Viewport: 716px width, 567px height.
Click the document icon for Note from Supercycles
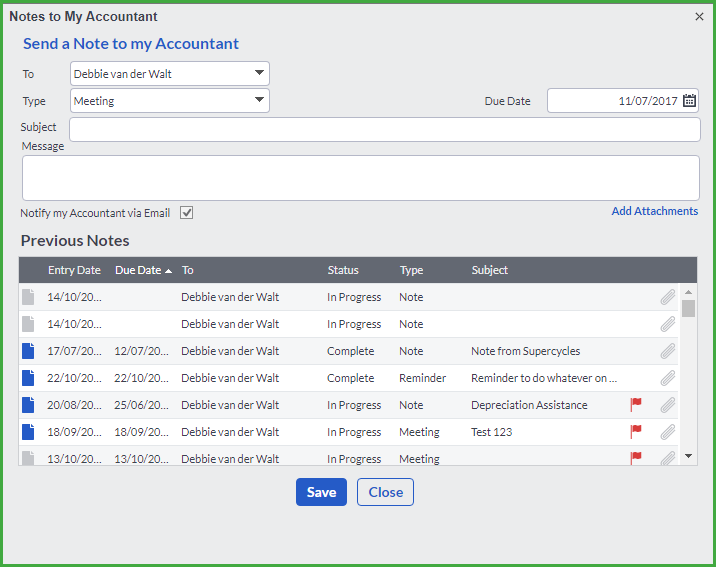pos(28,351)
